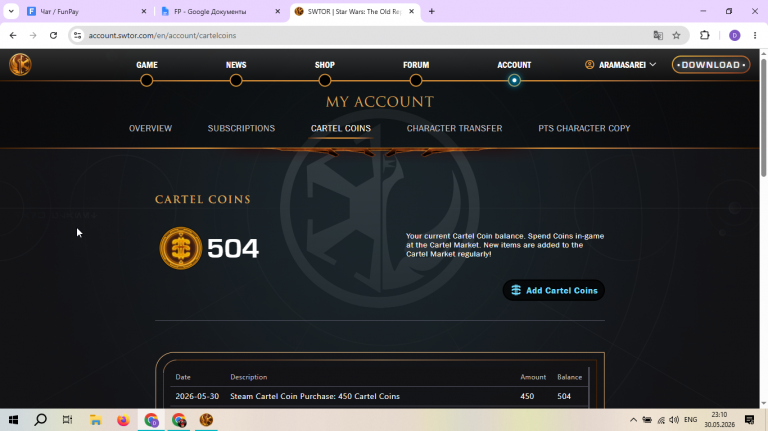The image size is (768, 431).
Task: Open the notifications center icon
Action: (x=749, y=420)
